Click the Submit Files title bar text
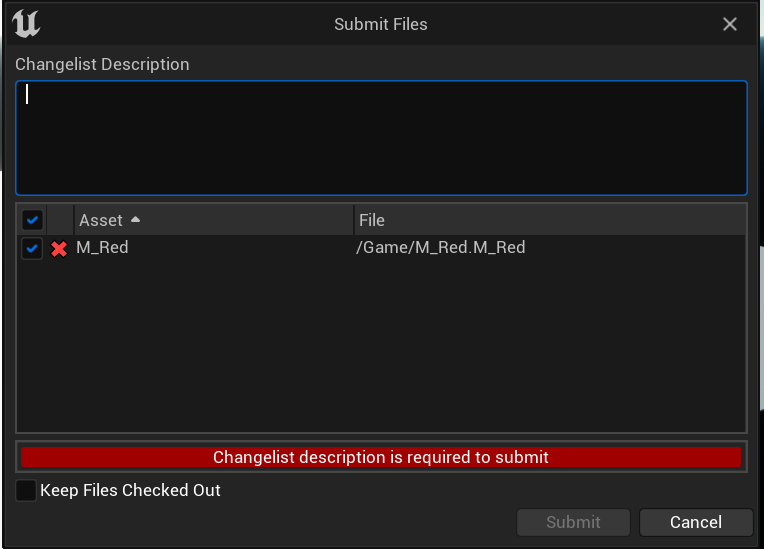The width and height of the screenshot is (764, 549). (381, 24)
